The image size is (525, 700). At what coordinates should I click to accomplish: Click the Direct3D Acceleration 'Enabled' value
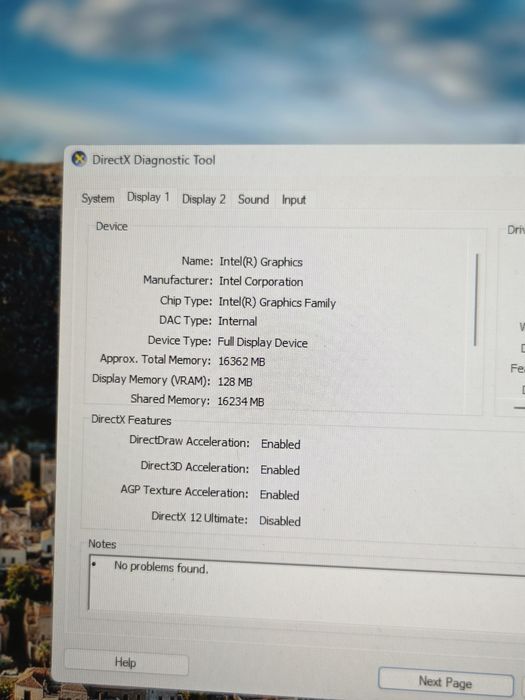[x=280, y=470]
